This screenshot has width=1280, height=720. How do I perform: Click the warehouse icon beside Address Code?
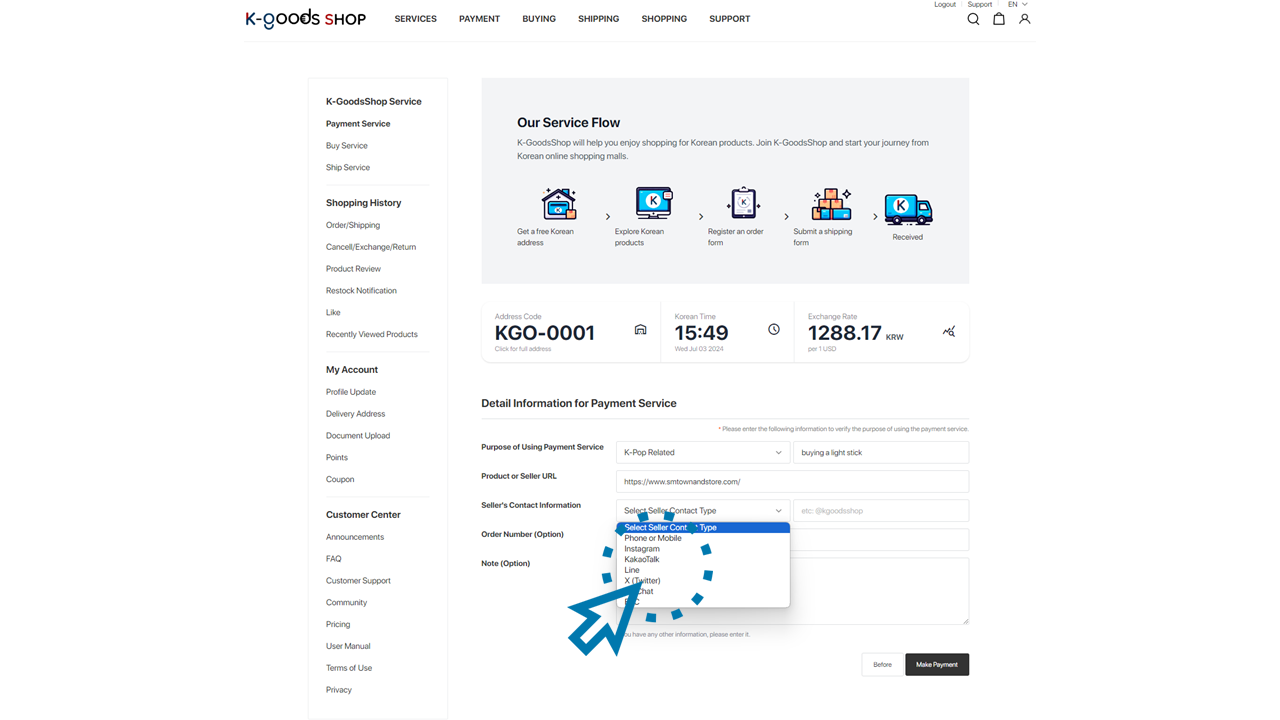(641, 330)
